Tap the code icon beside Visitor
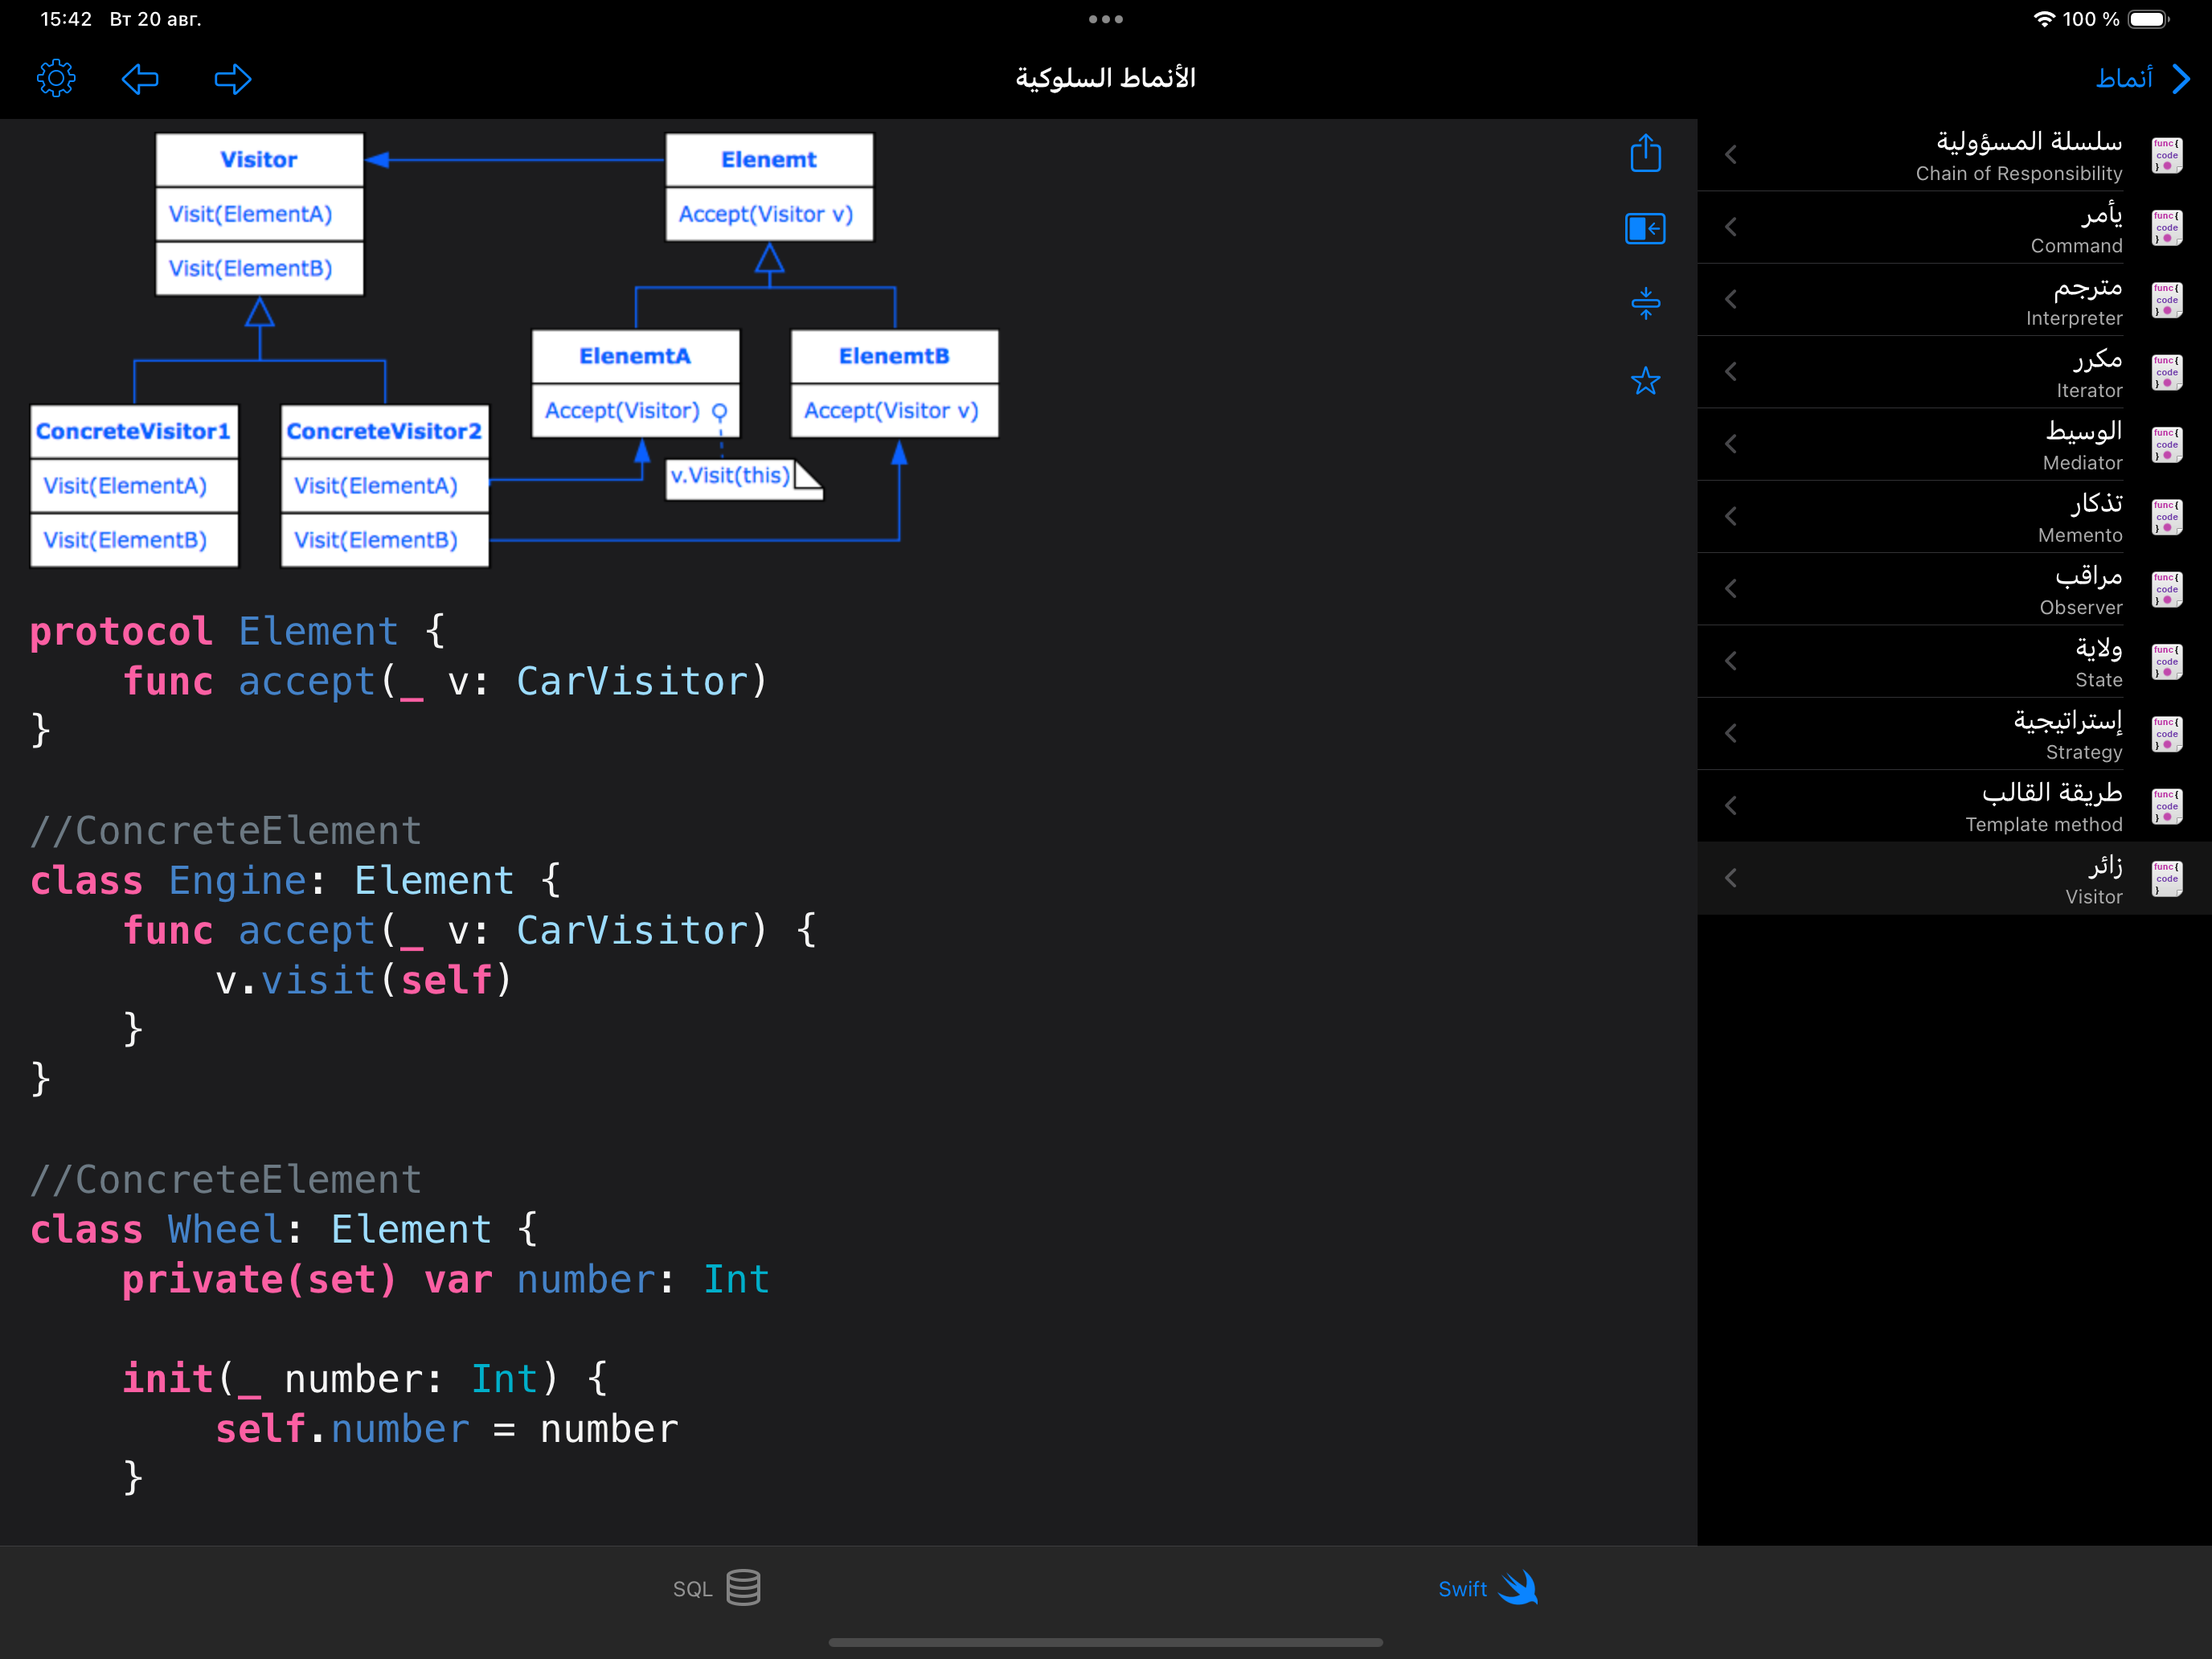Viewport: 2212px width, 1659px height. (x=2166, y=878)
